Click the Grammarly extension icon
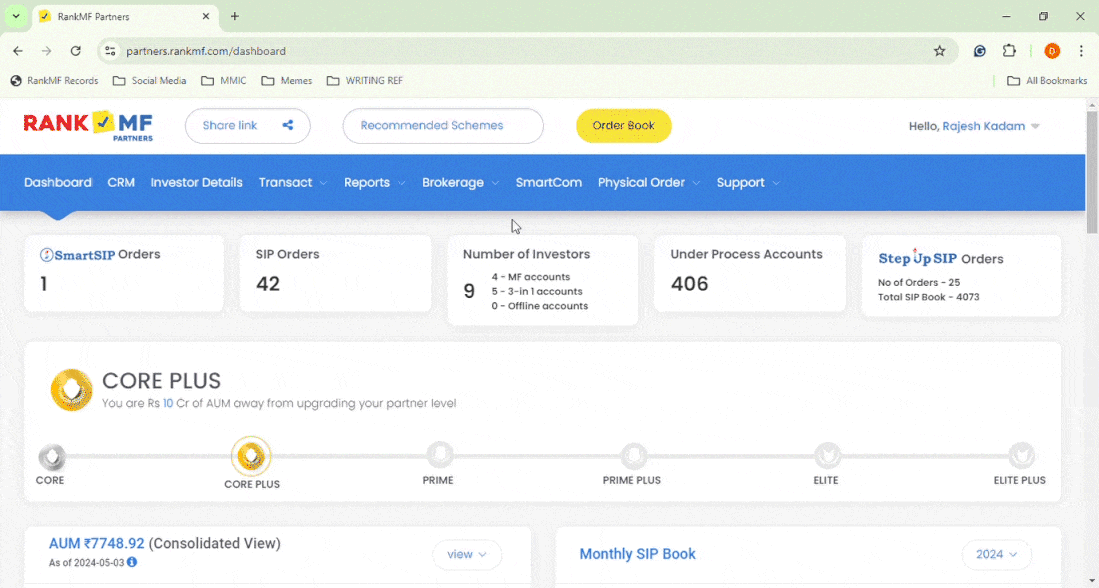This screenshot has height=588, width=1099. [x=980, y=51]
